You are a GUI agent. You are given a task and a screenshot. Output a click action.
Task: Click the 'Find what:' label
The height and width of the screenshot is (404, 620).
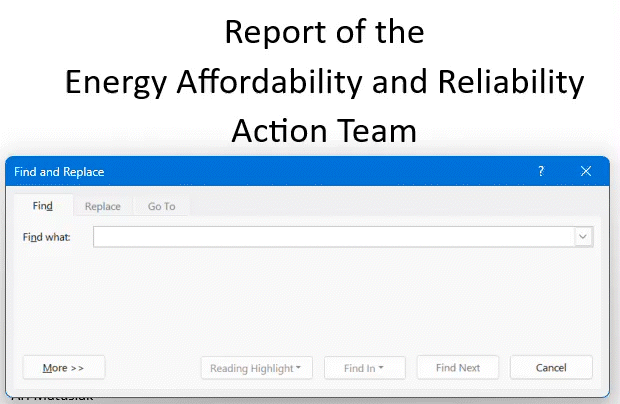pos(46,237)
